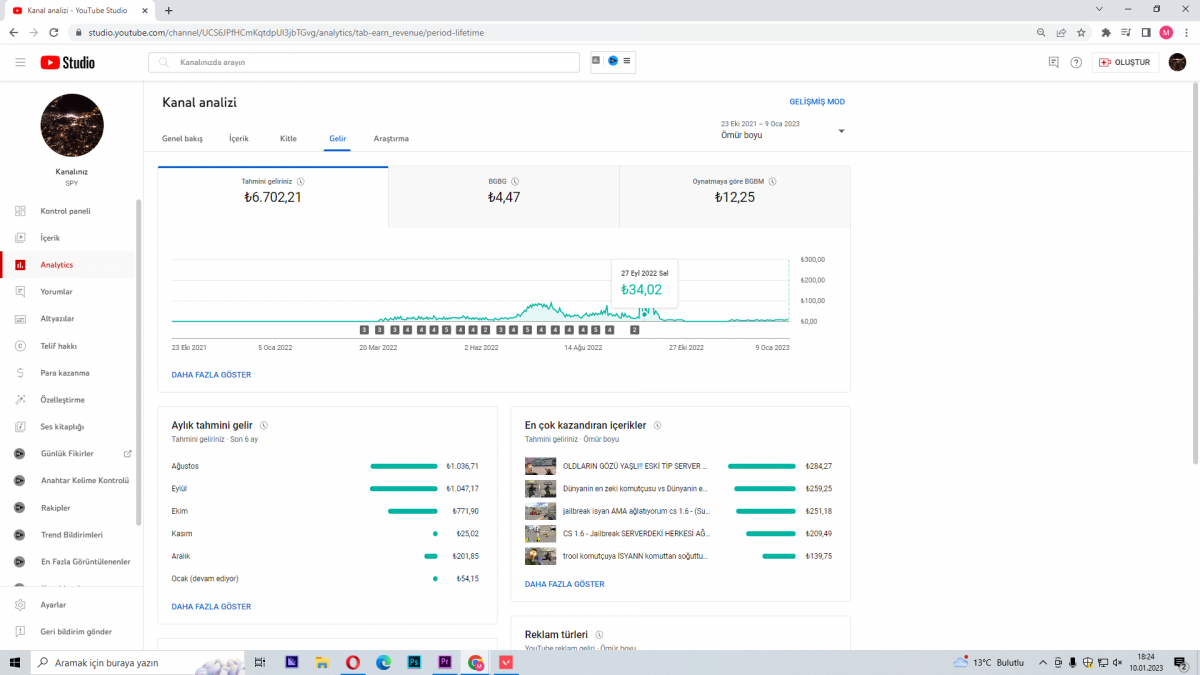Switch to Genel bakış tab
Image resolution: width=1200 pixels, height=675 pixels.
182,139
